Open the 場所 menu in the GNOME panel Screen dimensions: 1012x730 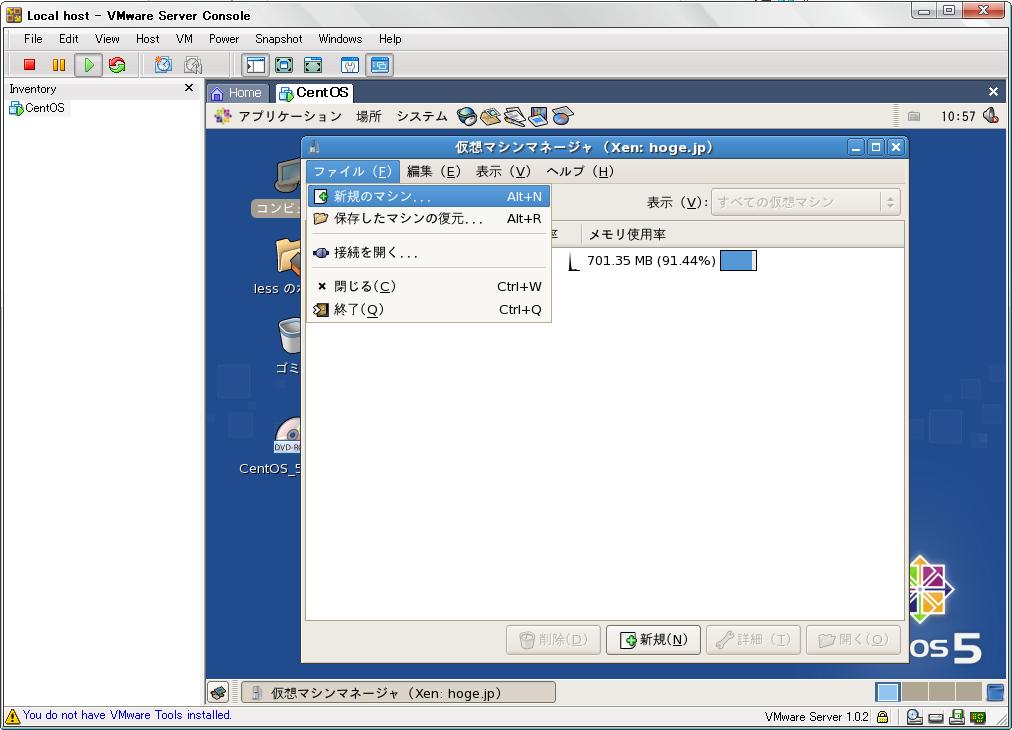369,116
